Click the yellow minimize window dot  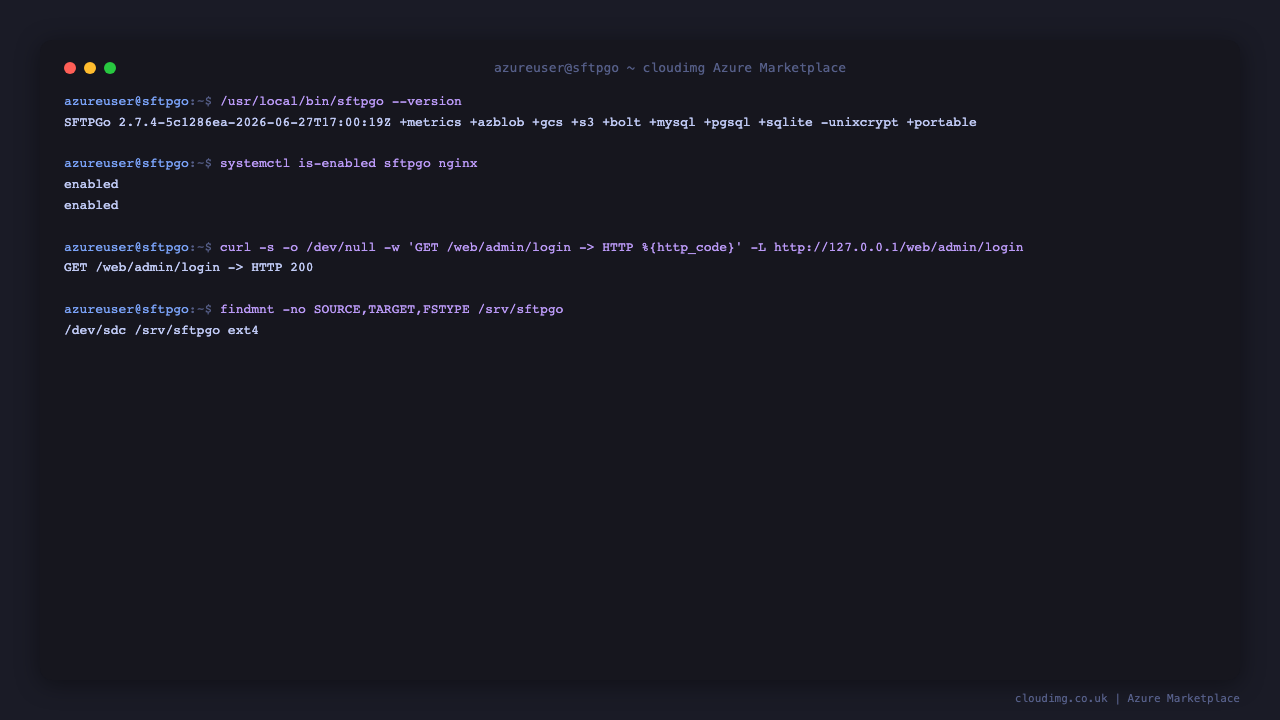(90, 68)
